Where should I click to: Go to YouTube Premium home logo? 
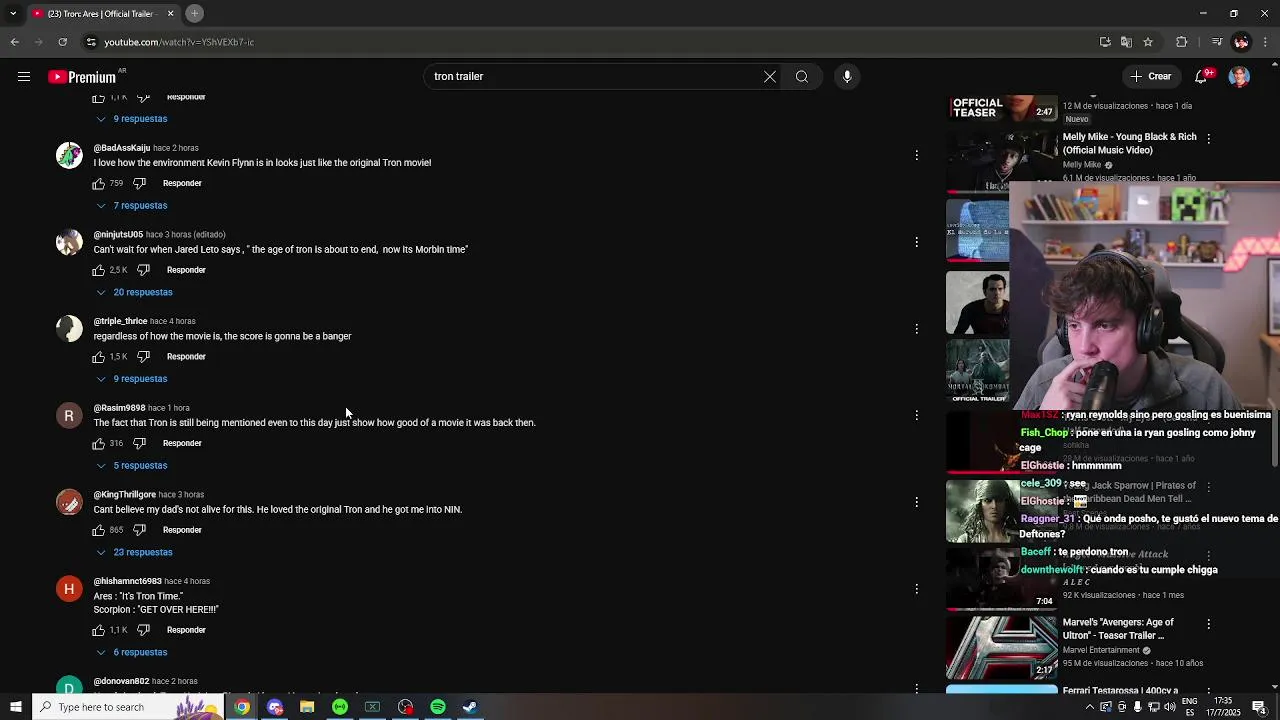tap(82, 77)
